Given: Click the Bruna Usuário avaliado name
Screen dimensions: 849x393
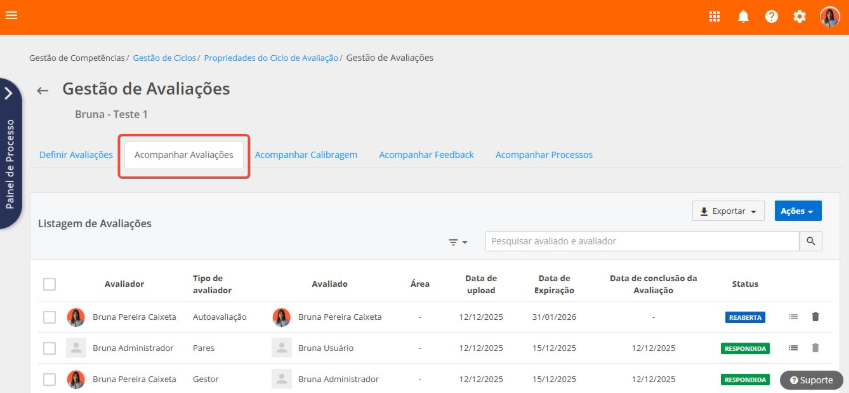Looking at the screenshot, I should [326, 348].
